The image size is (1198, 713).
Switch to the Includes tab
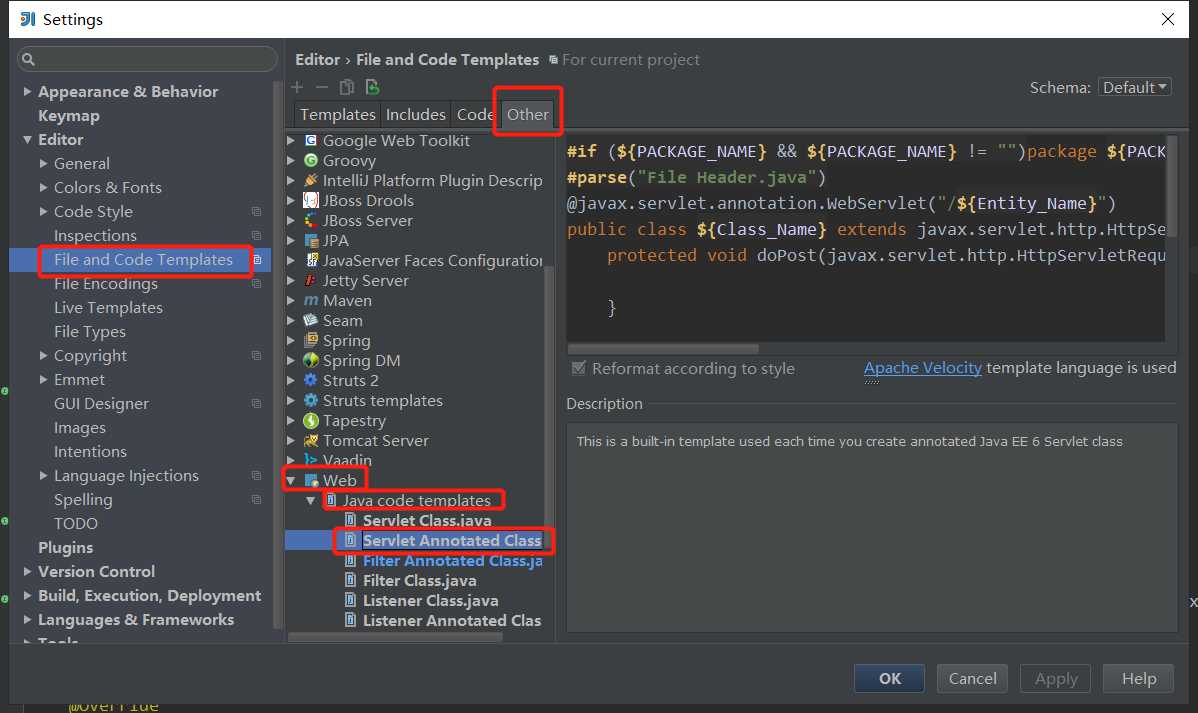pyautogui.click(x=416, y=114)
